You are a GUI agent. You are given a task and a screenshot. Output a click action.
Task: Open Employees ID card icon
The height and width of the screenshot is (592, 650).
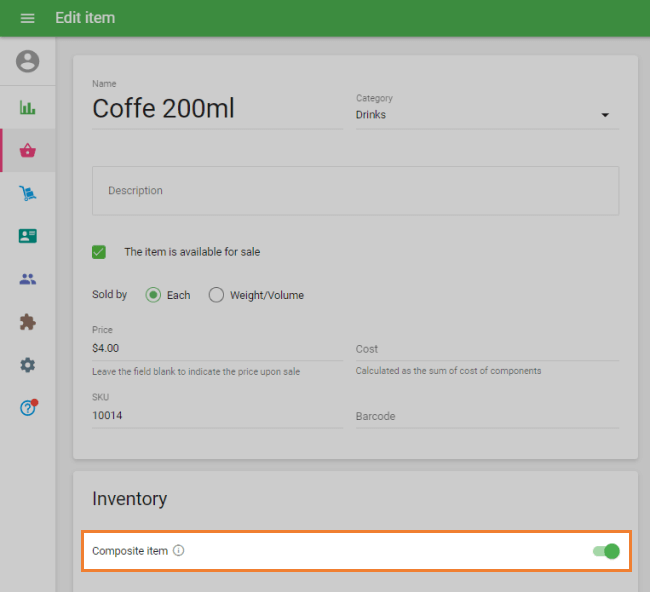point(27,236)
